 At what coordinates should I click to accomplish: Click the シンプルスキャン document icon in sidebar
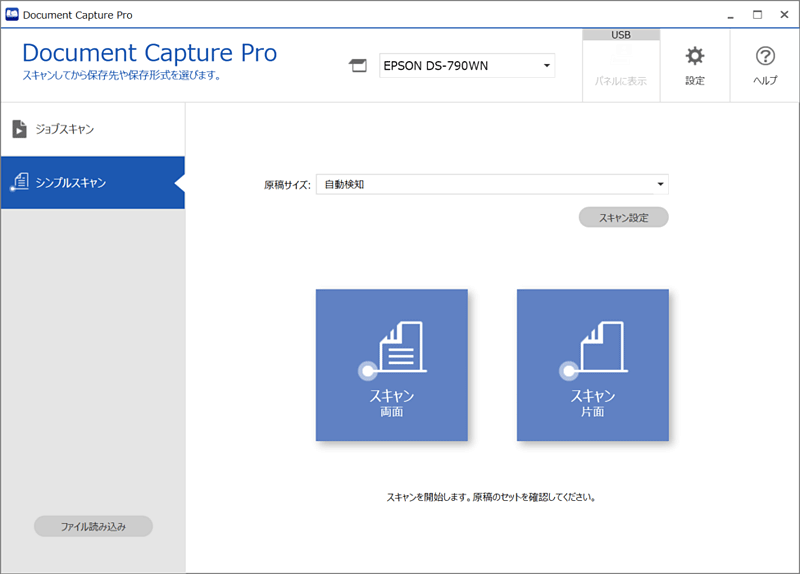coord(19,182)
